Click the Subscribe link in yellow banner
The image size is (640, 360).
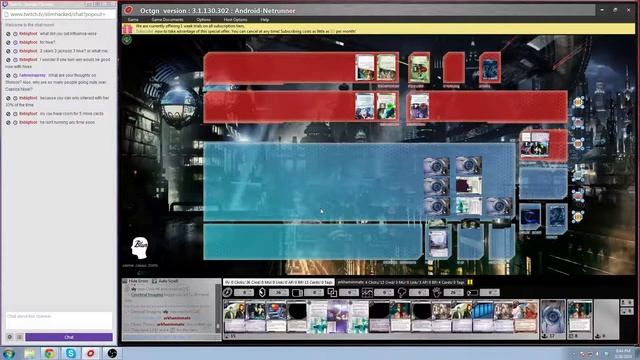tap(144, 31)
